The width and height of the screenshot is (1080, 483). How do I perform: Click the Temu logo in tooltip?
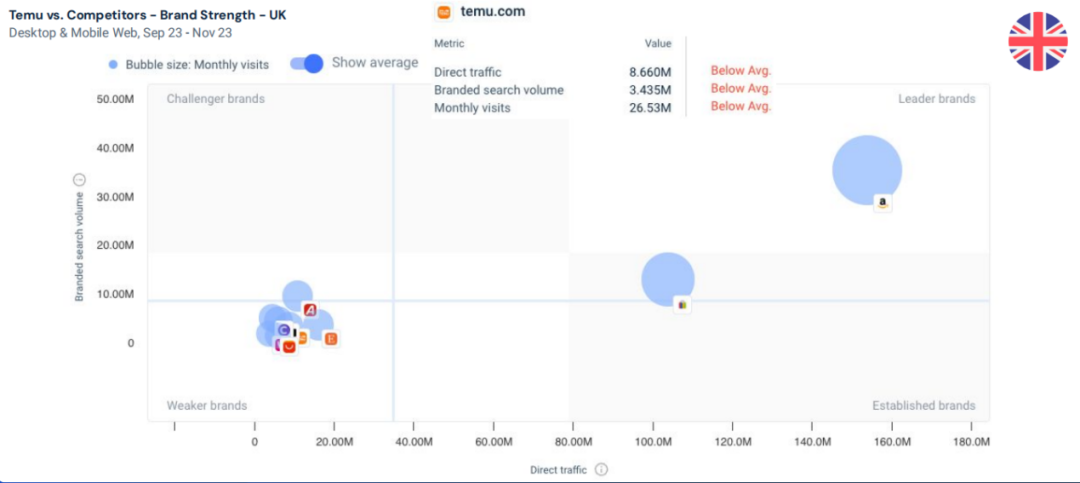pyautogui.click(x=444, y=12)
